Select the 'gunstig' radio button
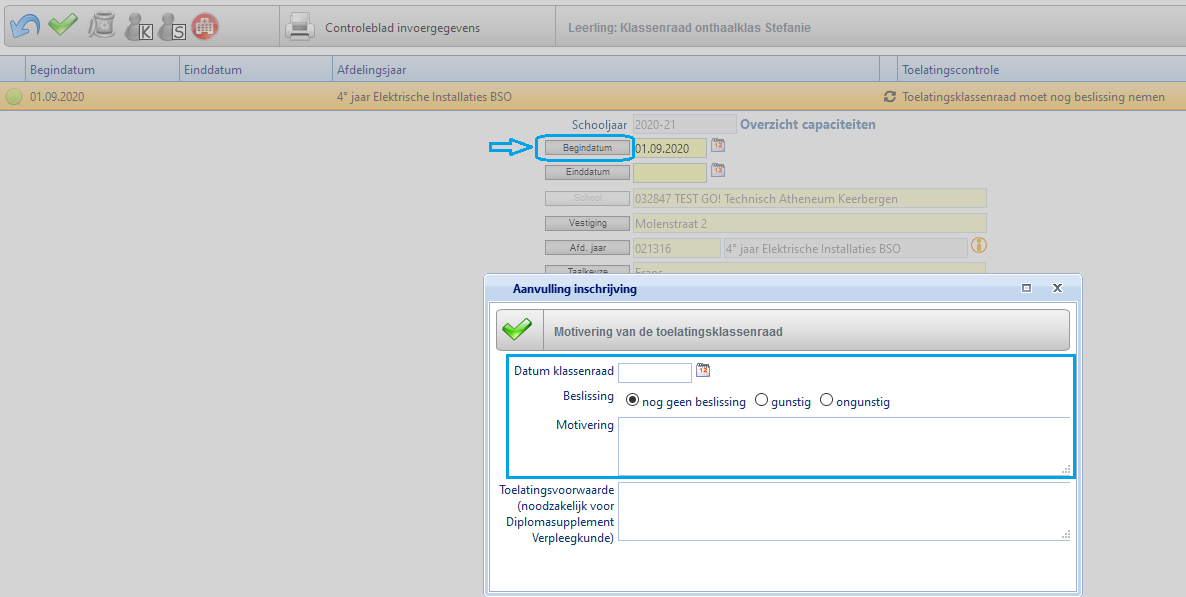This screenshot has width=1186, height=597. [761, 400]
